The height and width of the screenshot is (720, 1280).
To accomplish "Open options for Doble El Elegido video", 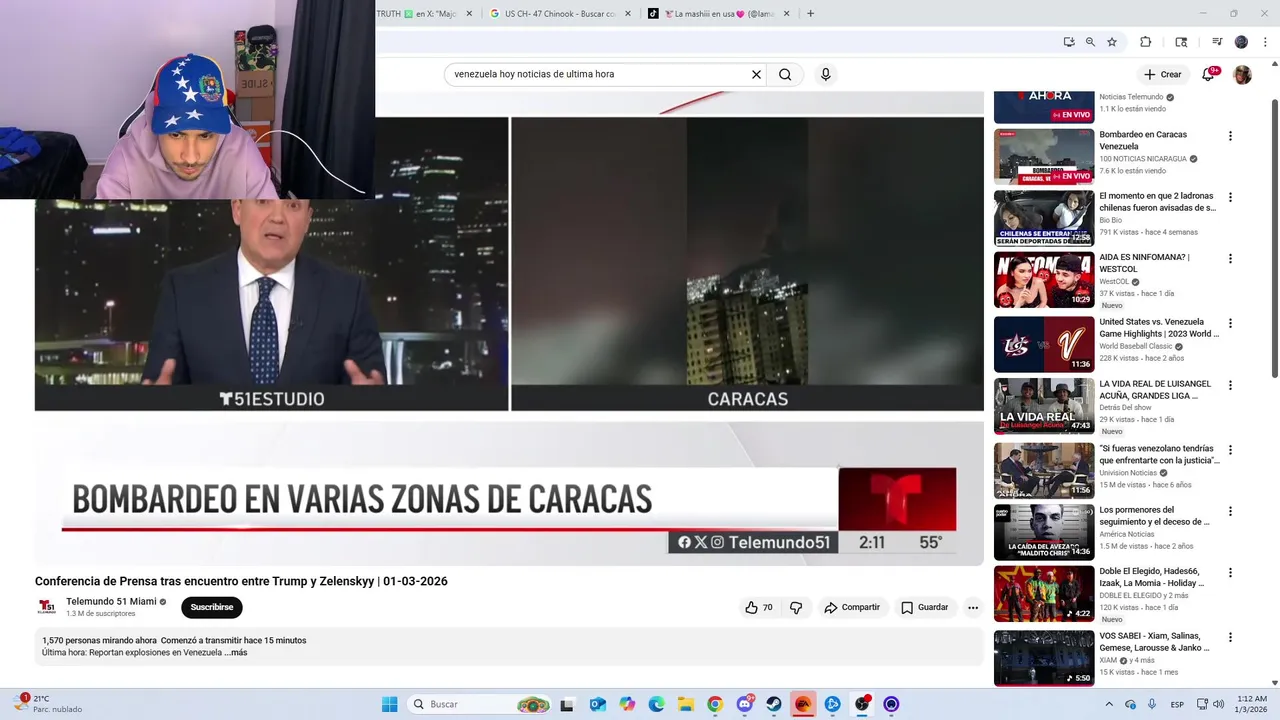I will [1230, 573].
